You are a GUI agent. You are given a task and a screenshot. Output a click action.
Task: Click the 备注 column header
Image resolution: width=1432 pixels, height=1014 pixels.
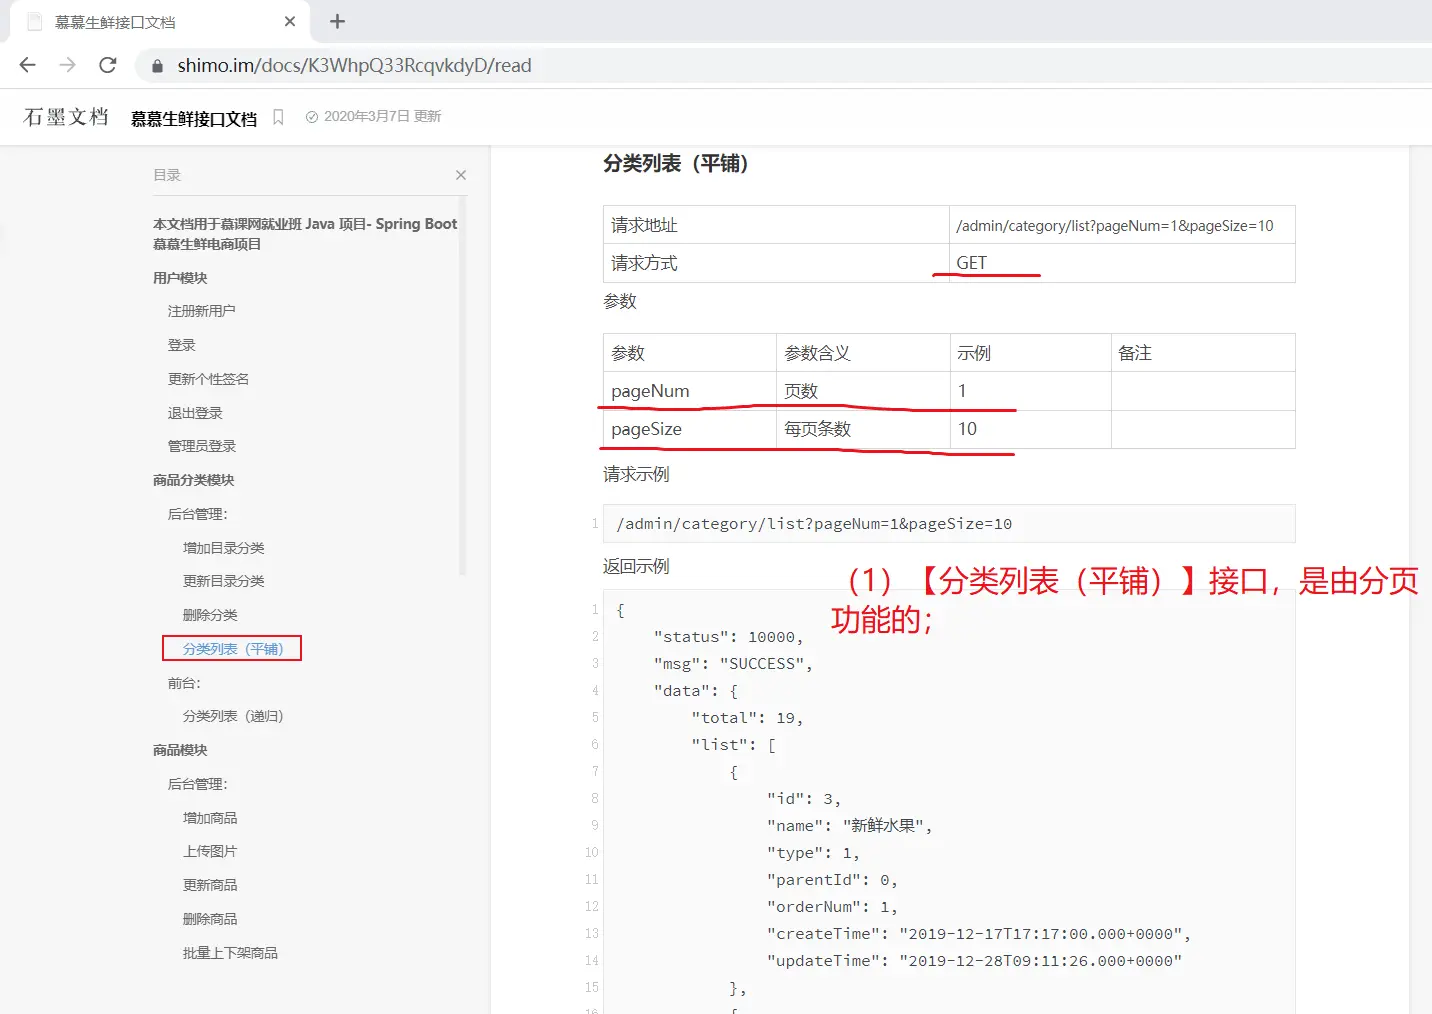1203,353
